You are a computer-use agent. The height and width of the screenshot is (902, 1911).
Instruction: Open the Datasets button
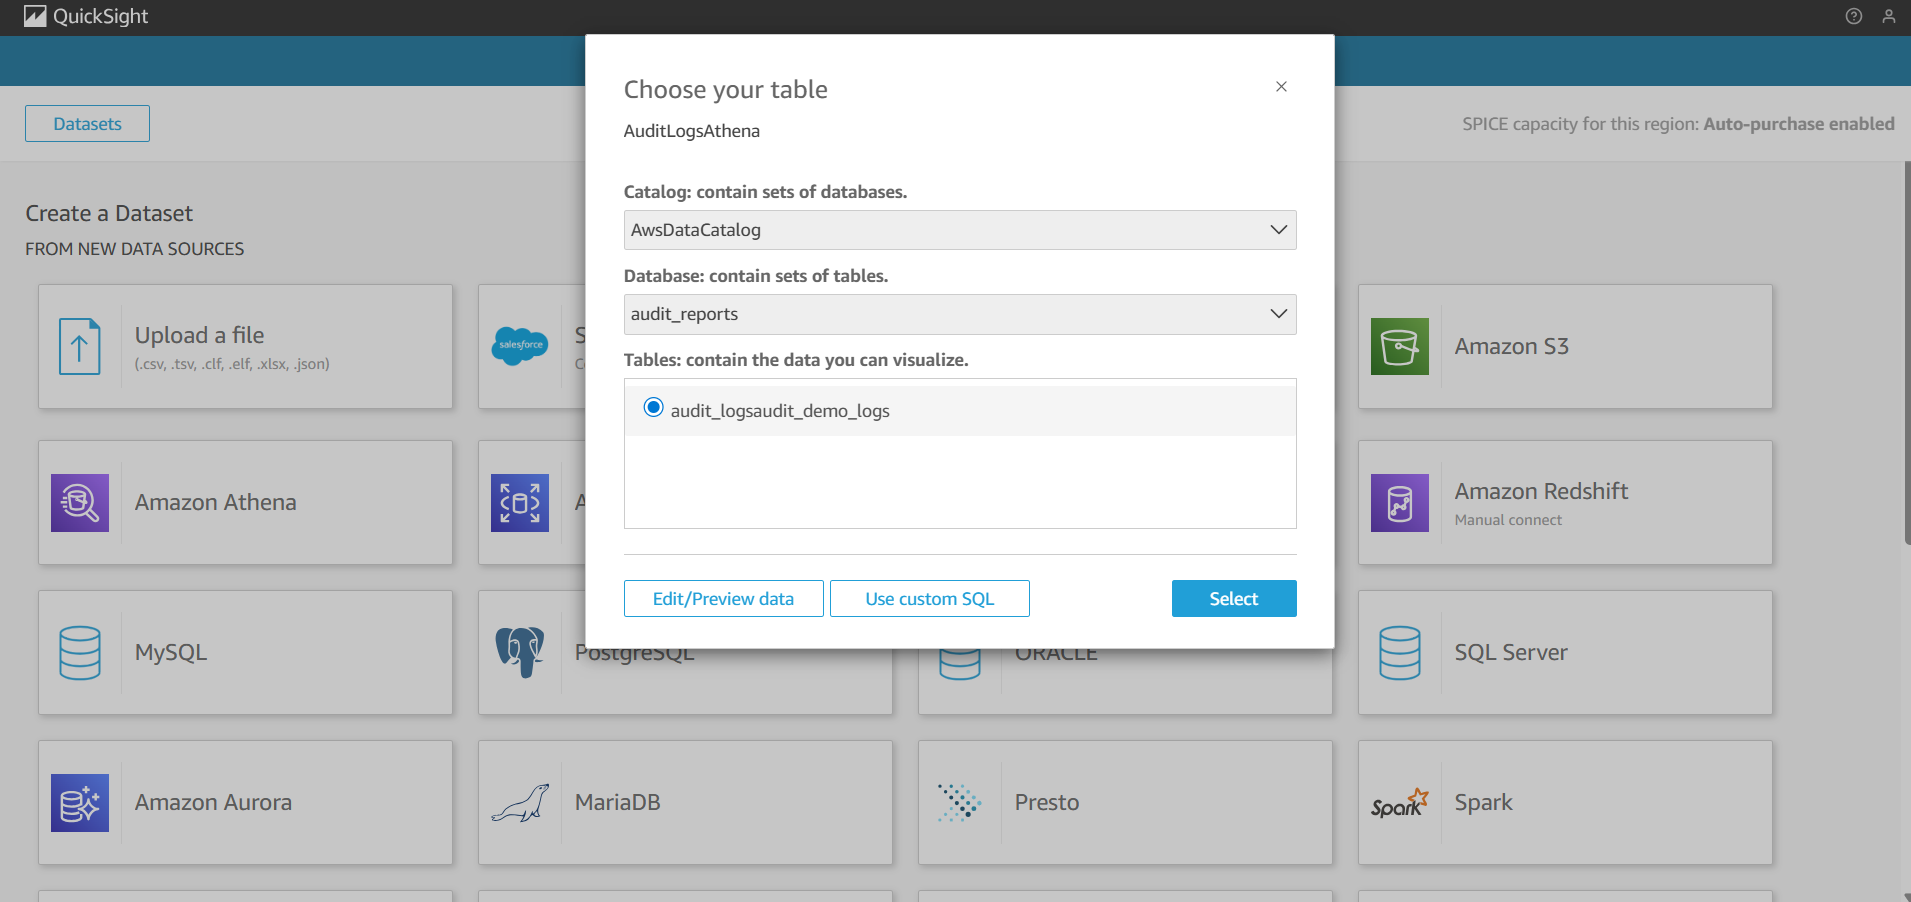(x=88, y=124)
